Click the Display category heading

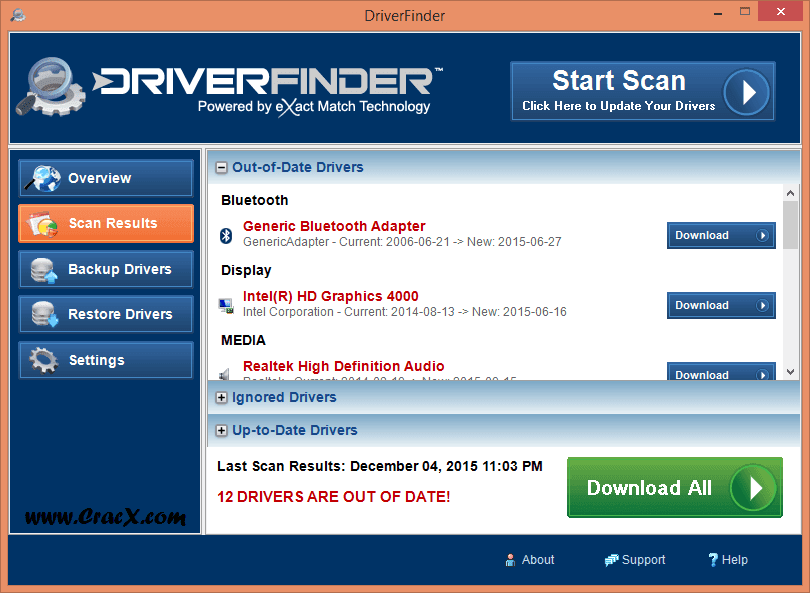[246, 271]
